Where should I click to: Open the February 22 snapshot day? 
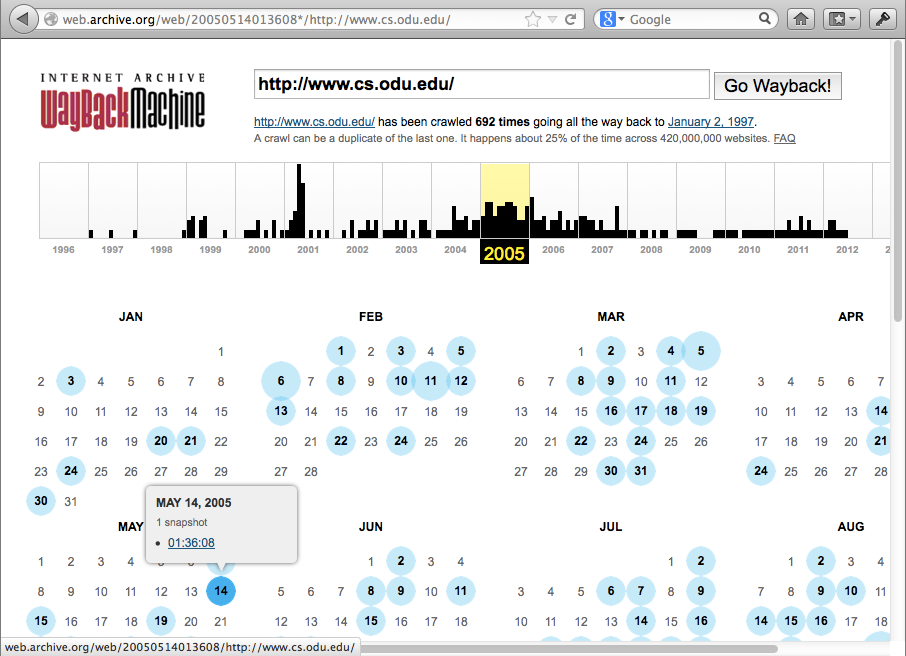point(341,441)
